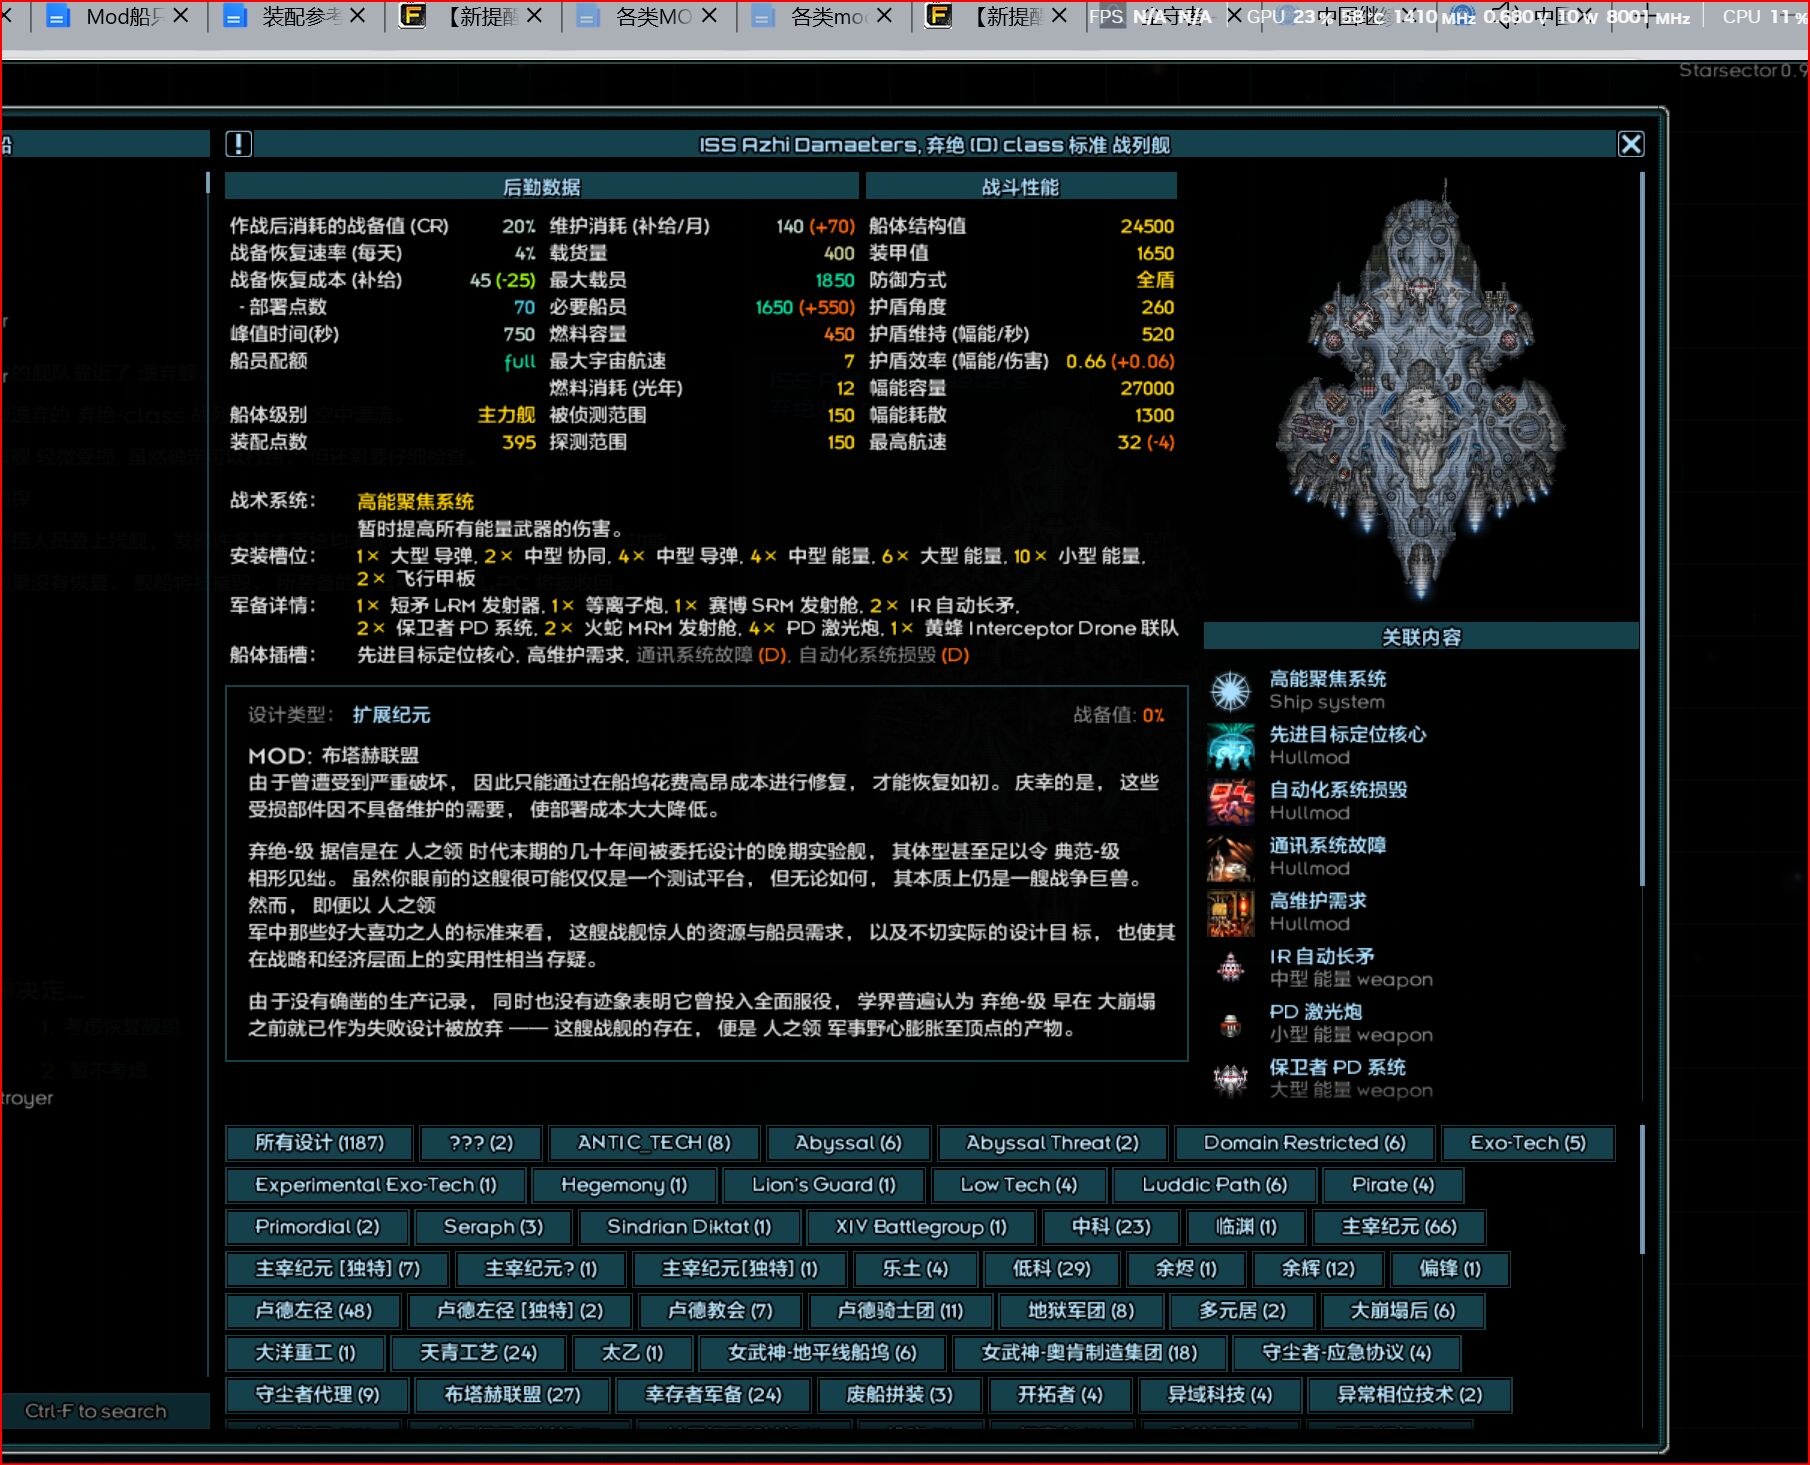The image size is (1810, 1465).
Task: Close the ship codex dialog
Action: pos(1631,144)
